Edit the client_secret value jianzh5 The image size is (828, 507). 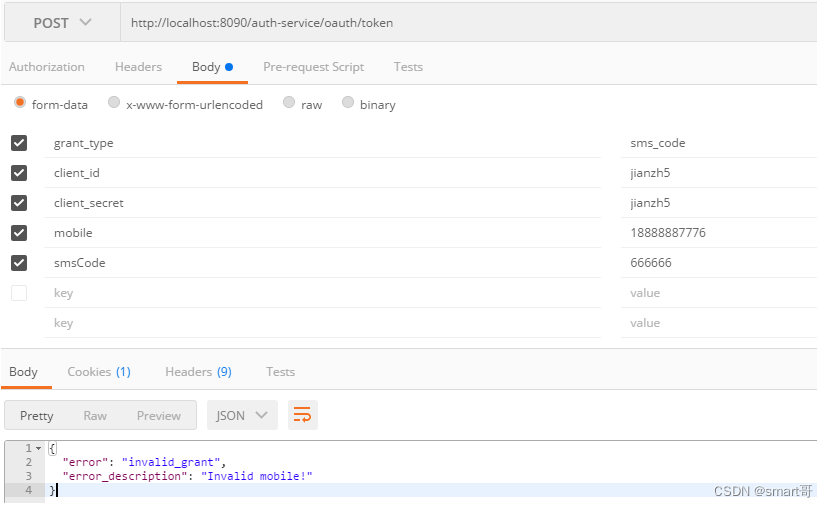[719, 203]
